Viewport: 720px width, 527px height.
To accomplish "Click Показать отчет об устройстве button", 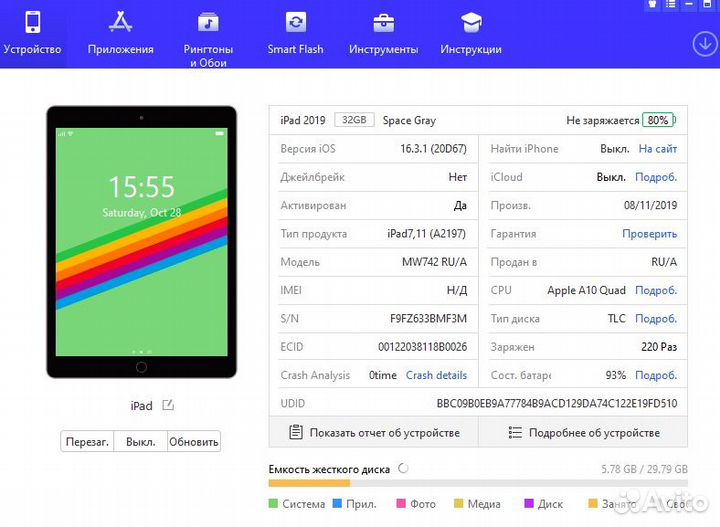I will pyautogui.click(x=374, y=432).
